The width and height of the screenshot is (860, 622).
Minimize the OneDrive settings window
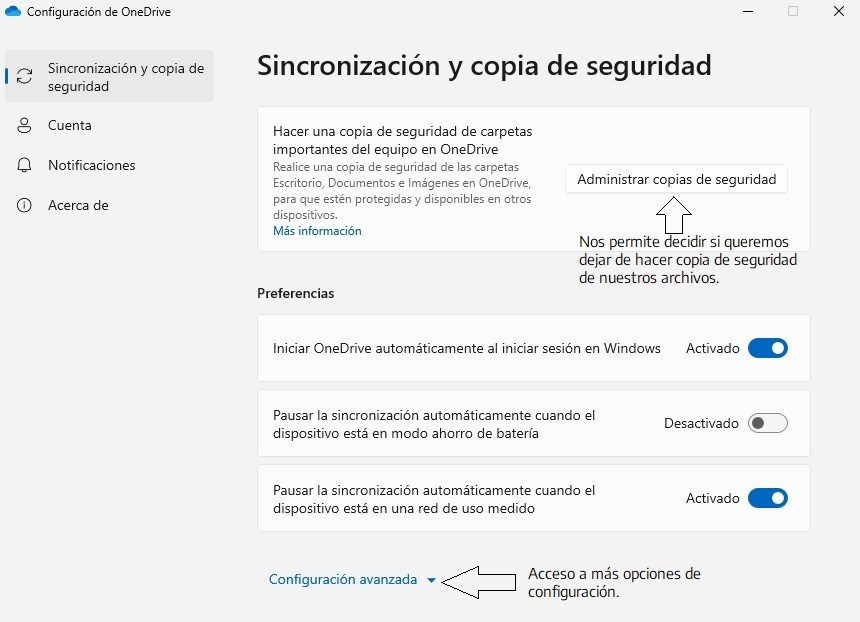(x=748, y=11)
